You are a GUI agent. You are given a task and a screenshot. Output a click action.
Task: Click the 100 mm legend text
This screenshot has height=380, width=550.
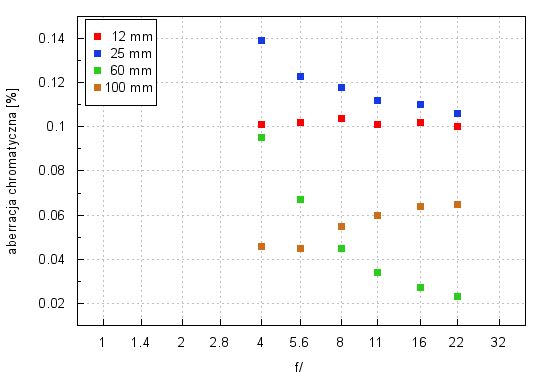coord(129,87)
